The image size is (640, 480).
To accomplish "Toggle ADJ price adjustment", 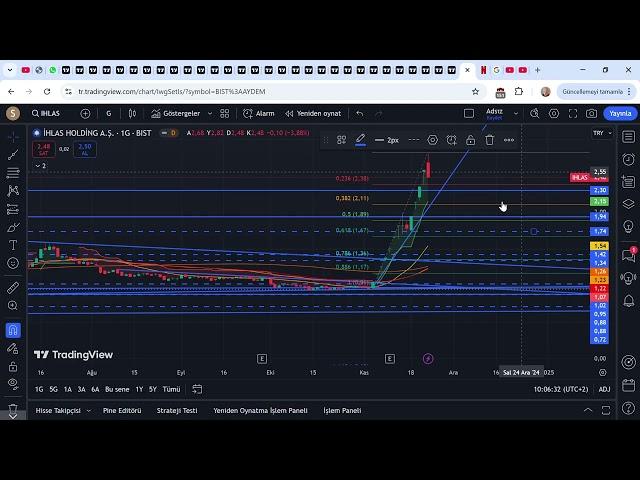I will (x=604, y=389).
